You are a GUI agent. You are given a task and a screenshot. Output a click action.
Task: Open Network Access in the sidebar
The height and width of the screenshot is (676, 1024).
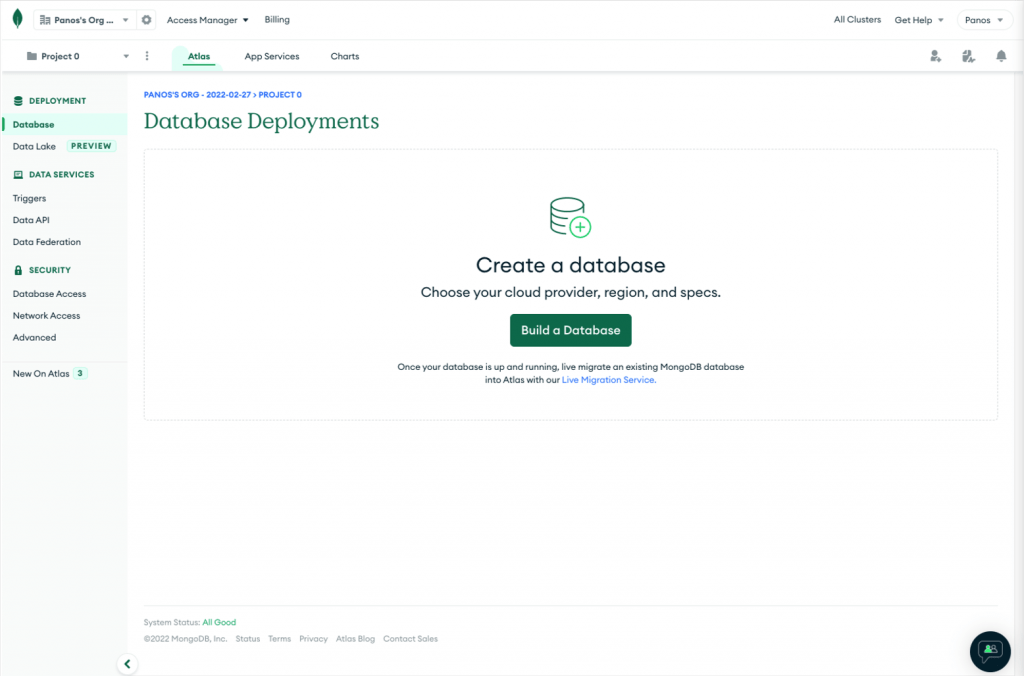pyautogui.click(x=46, y=315)
